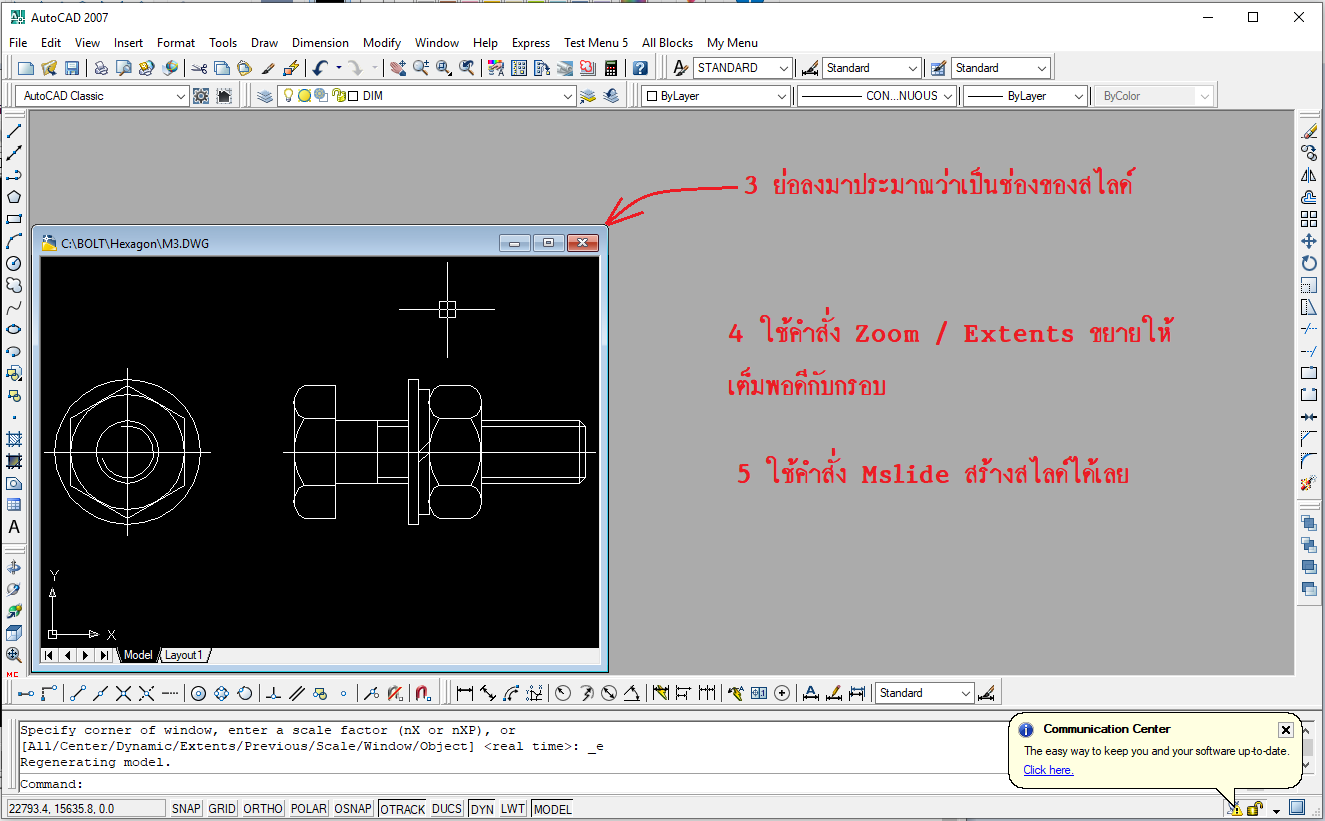This screenshot has width=1325, height=821.
Task: Switch to the Layout1 tab
Action: pos(184,655)
